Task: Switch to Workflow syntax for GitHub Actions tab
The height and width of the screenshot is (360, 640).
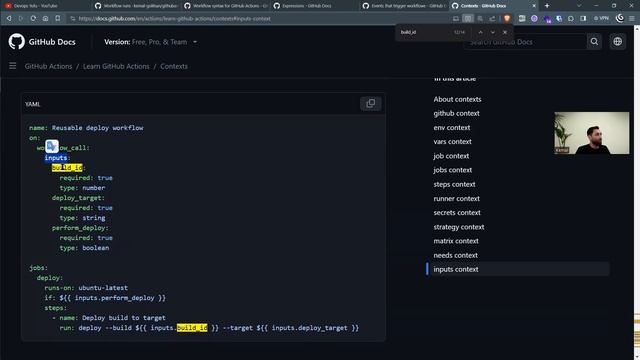Action: click(225, 6)
